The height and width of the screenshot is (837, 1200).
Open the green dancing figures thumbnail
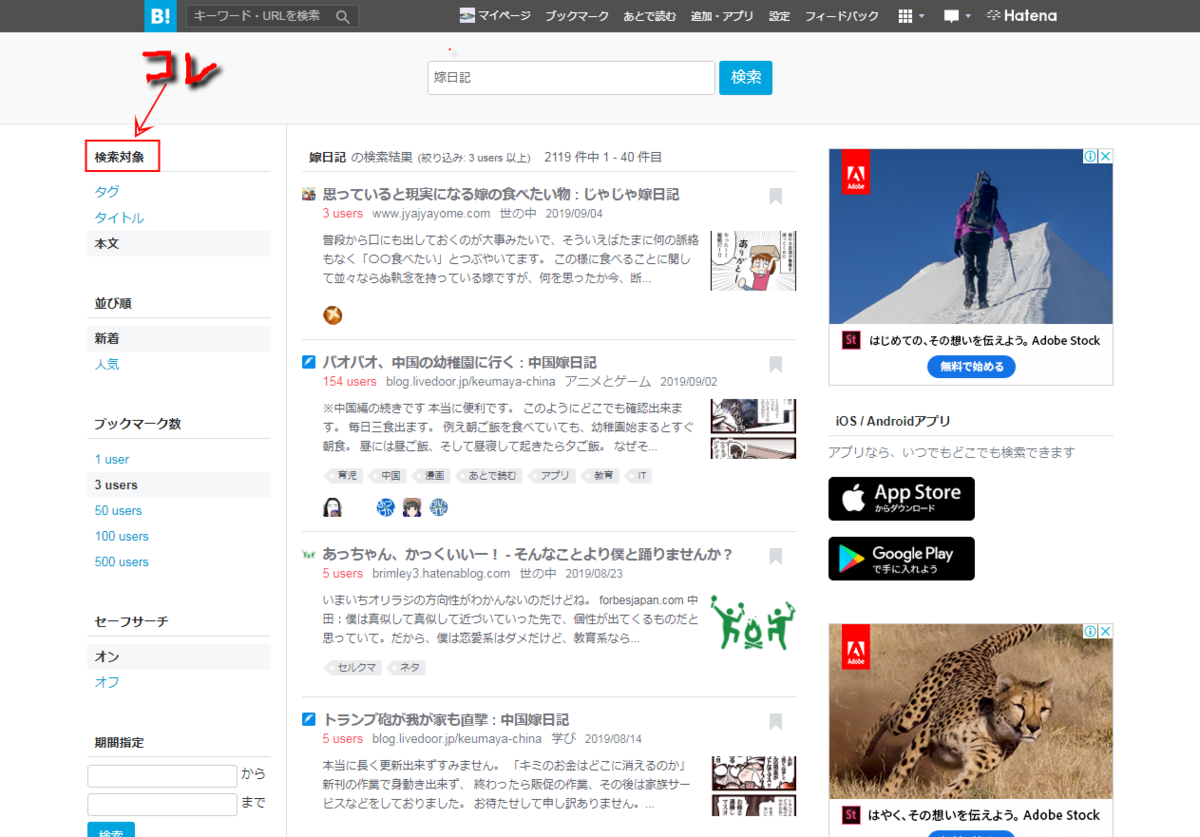point(753,622)
